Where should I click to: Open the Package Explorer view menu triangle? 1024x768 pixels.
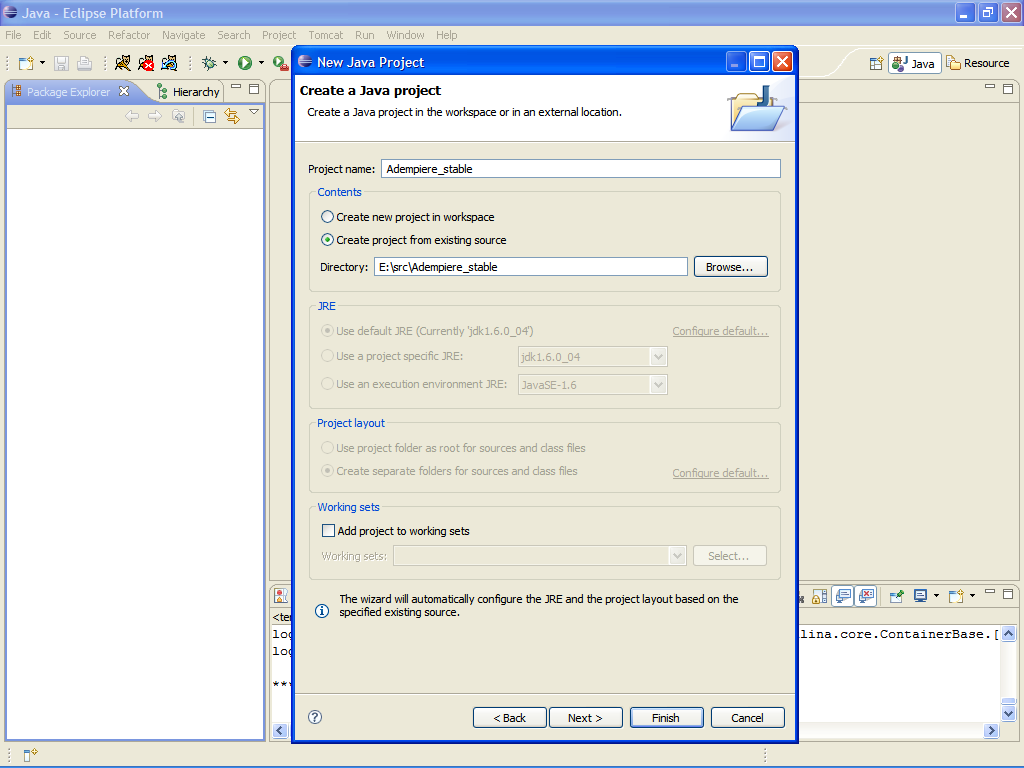254,112
